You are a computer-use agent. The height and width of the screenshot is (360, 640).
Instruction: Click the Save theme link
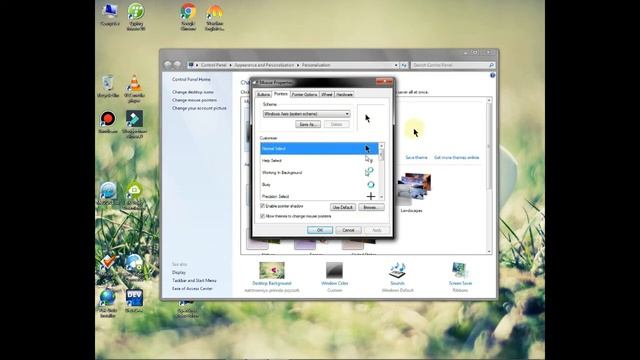(416, 157)
